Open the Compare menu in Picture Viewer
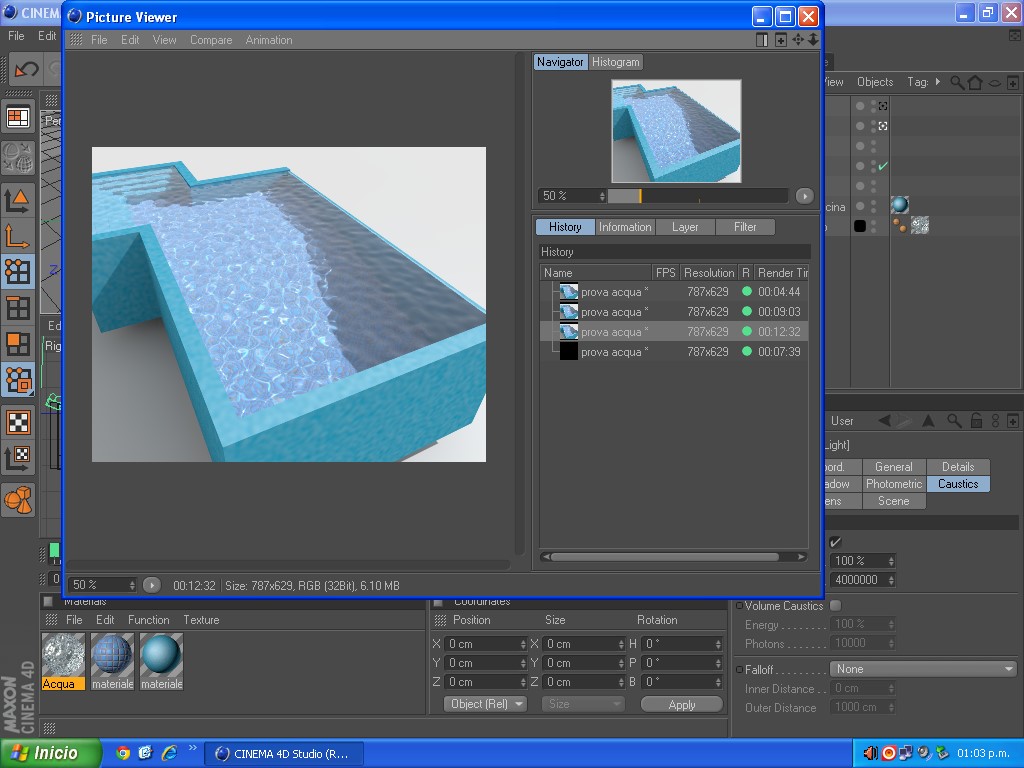Image resolution: width=1024 pixels, height=768 pixels. [x=211, y=40]
